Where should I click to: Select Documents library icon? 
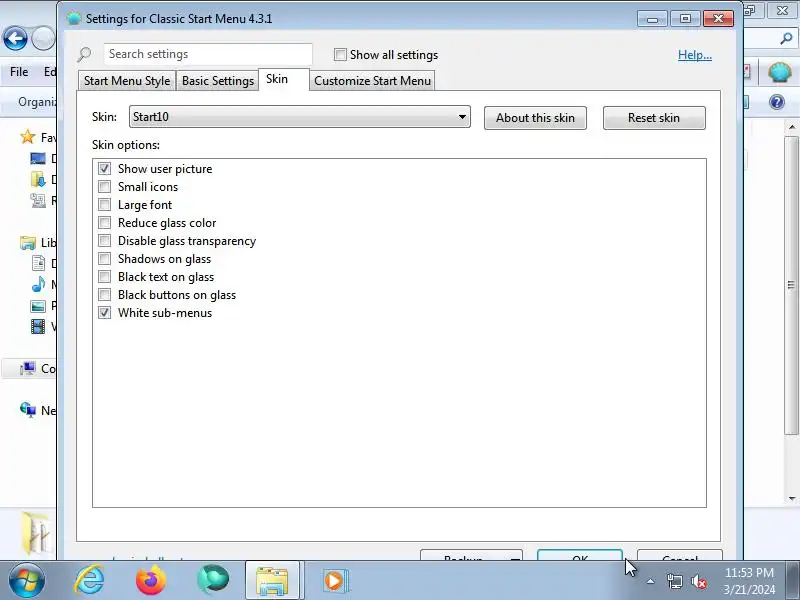pos(38,263)
